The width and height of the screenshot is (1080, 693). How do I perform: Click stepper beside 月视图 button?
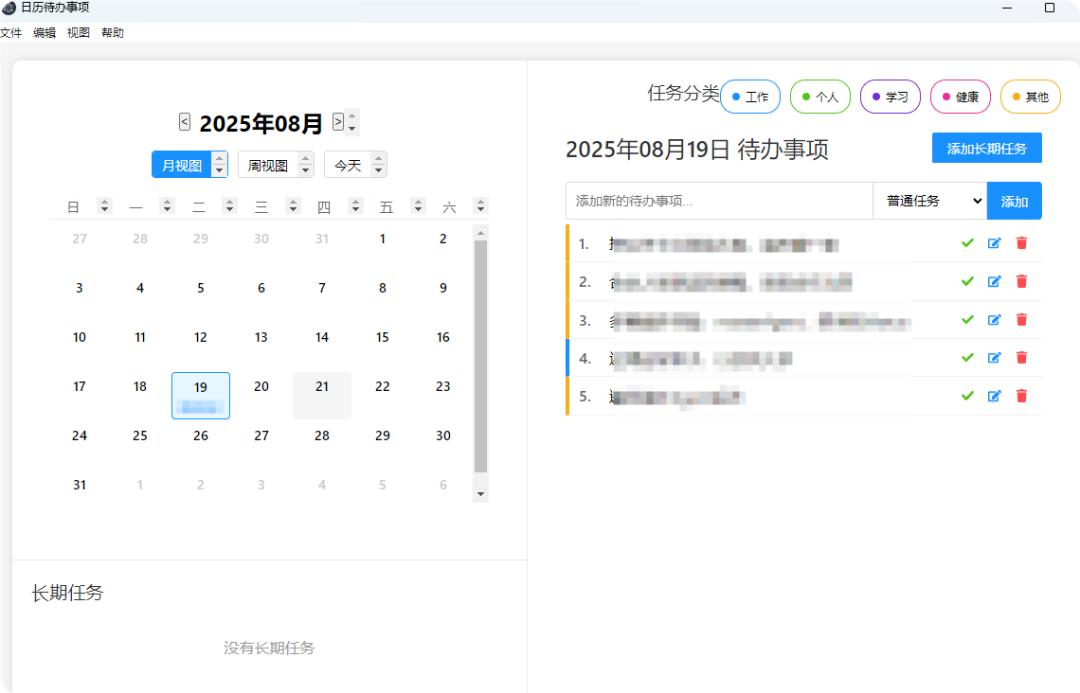[x=219, y=165]
